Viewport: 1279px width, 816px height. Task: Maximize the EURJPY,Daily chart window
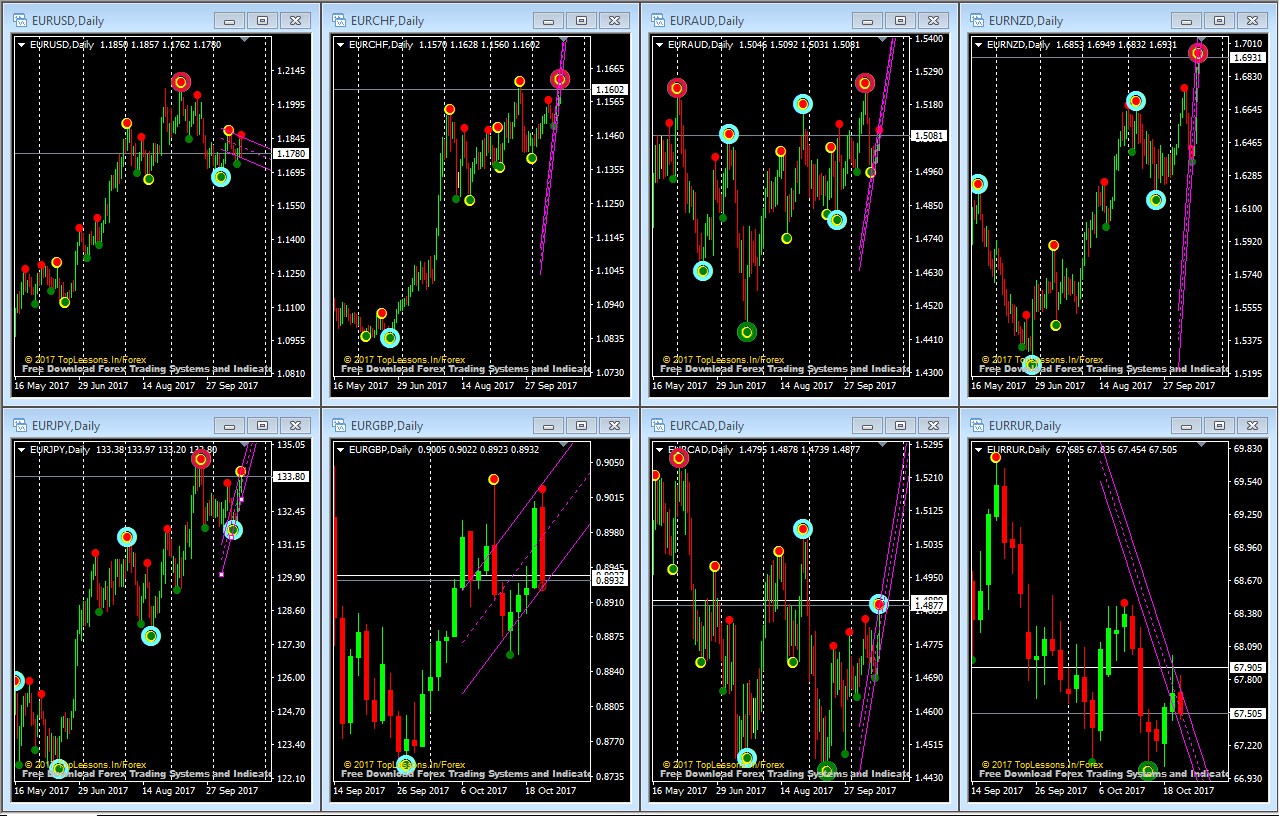pos(262,425)
